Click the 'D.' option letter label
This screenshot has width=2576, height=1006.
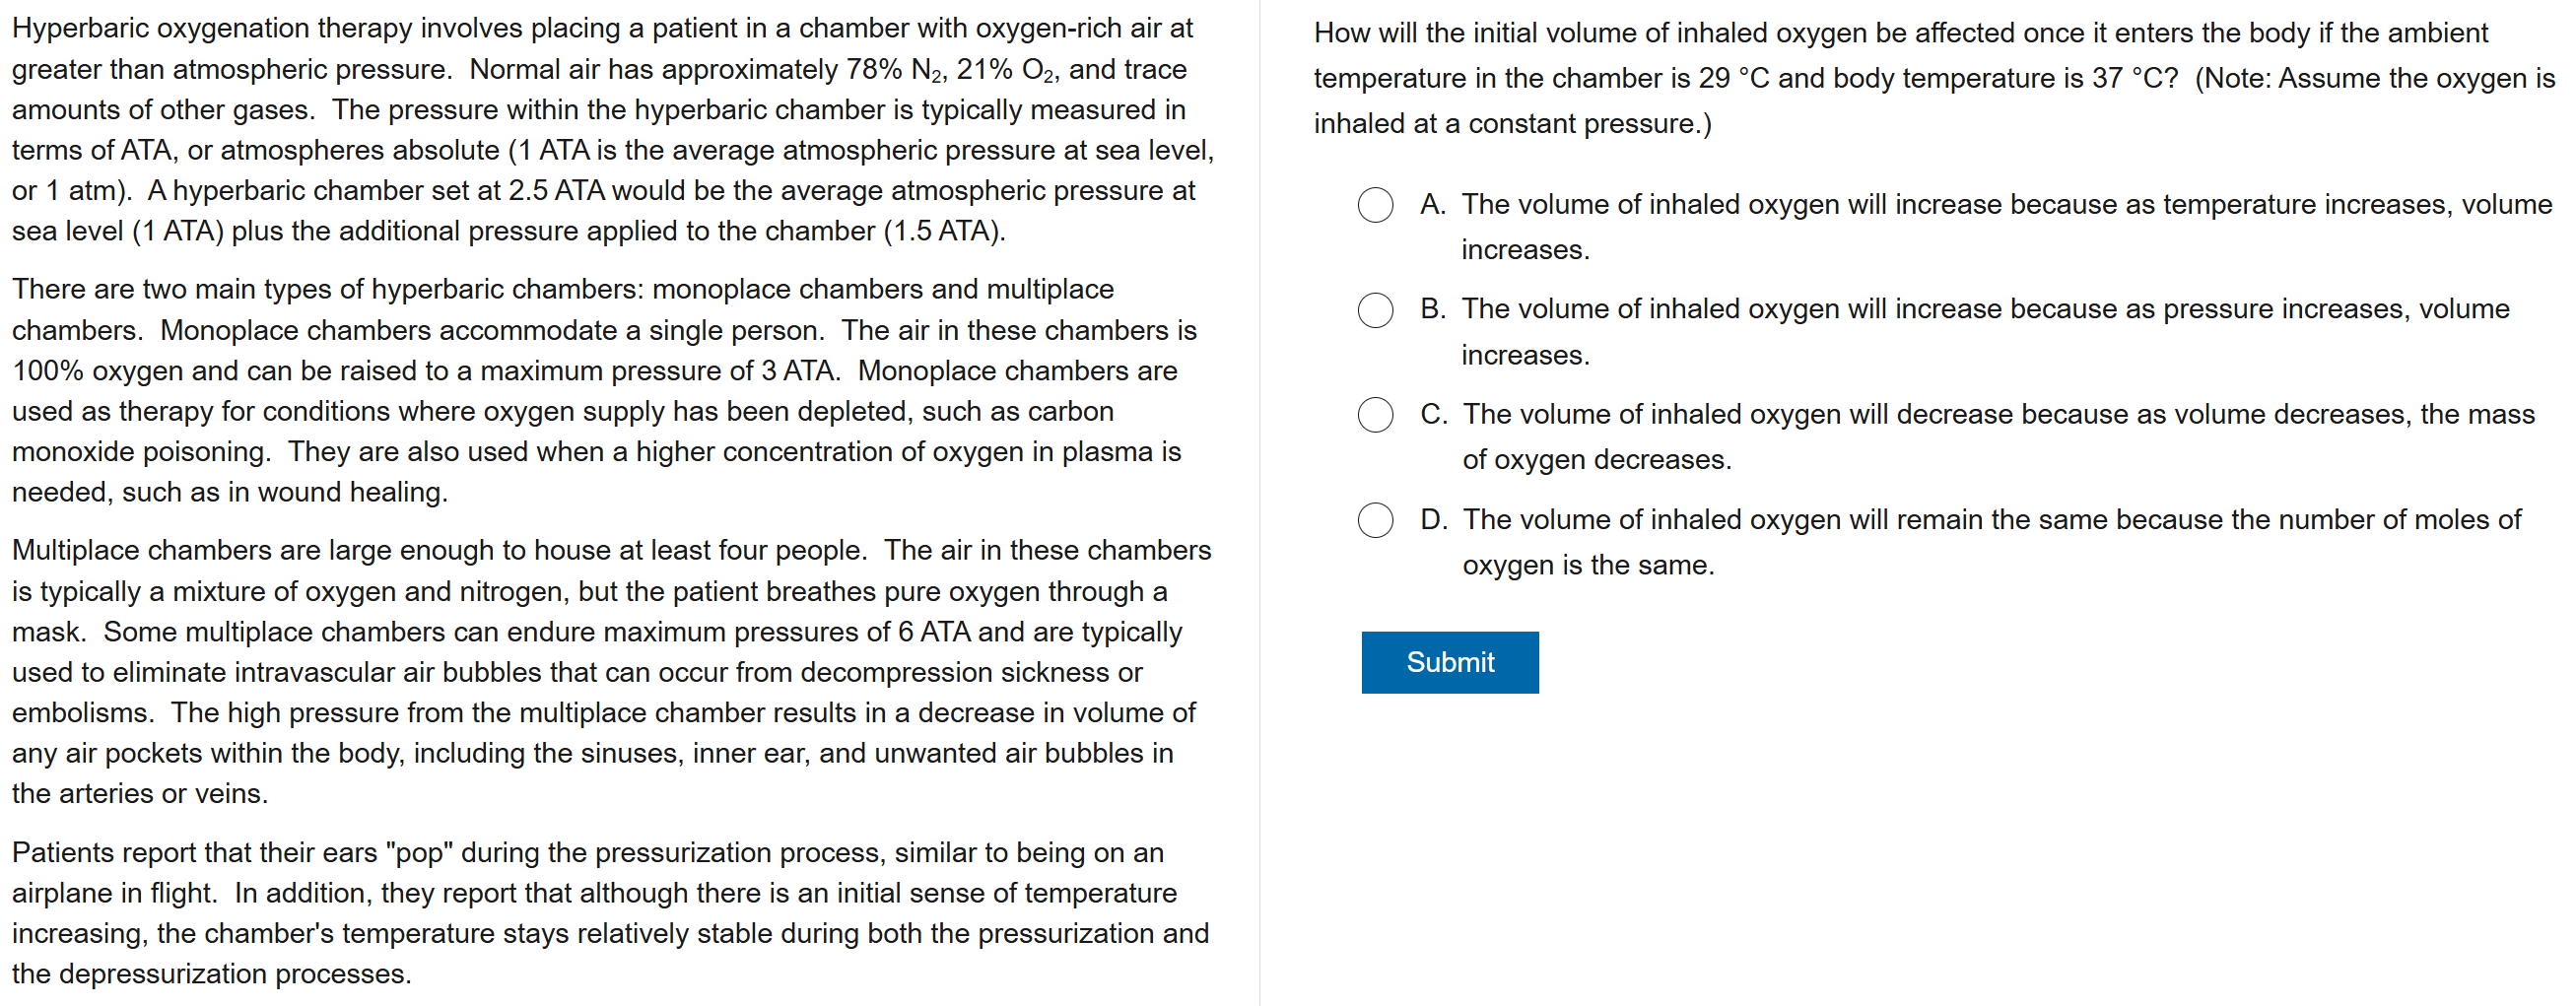1433,520
